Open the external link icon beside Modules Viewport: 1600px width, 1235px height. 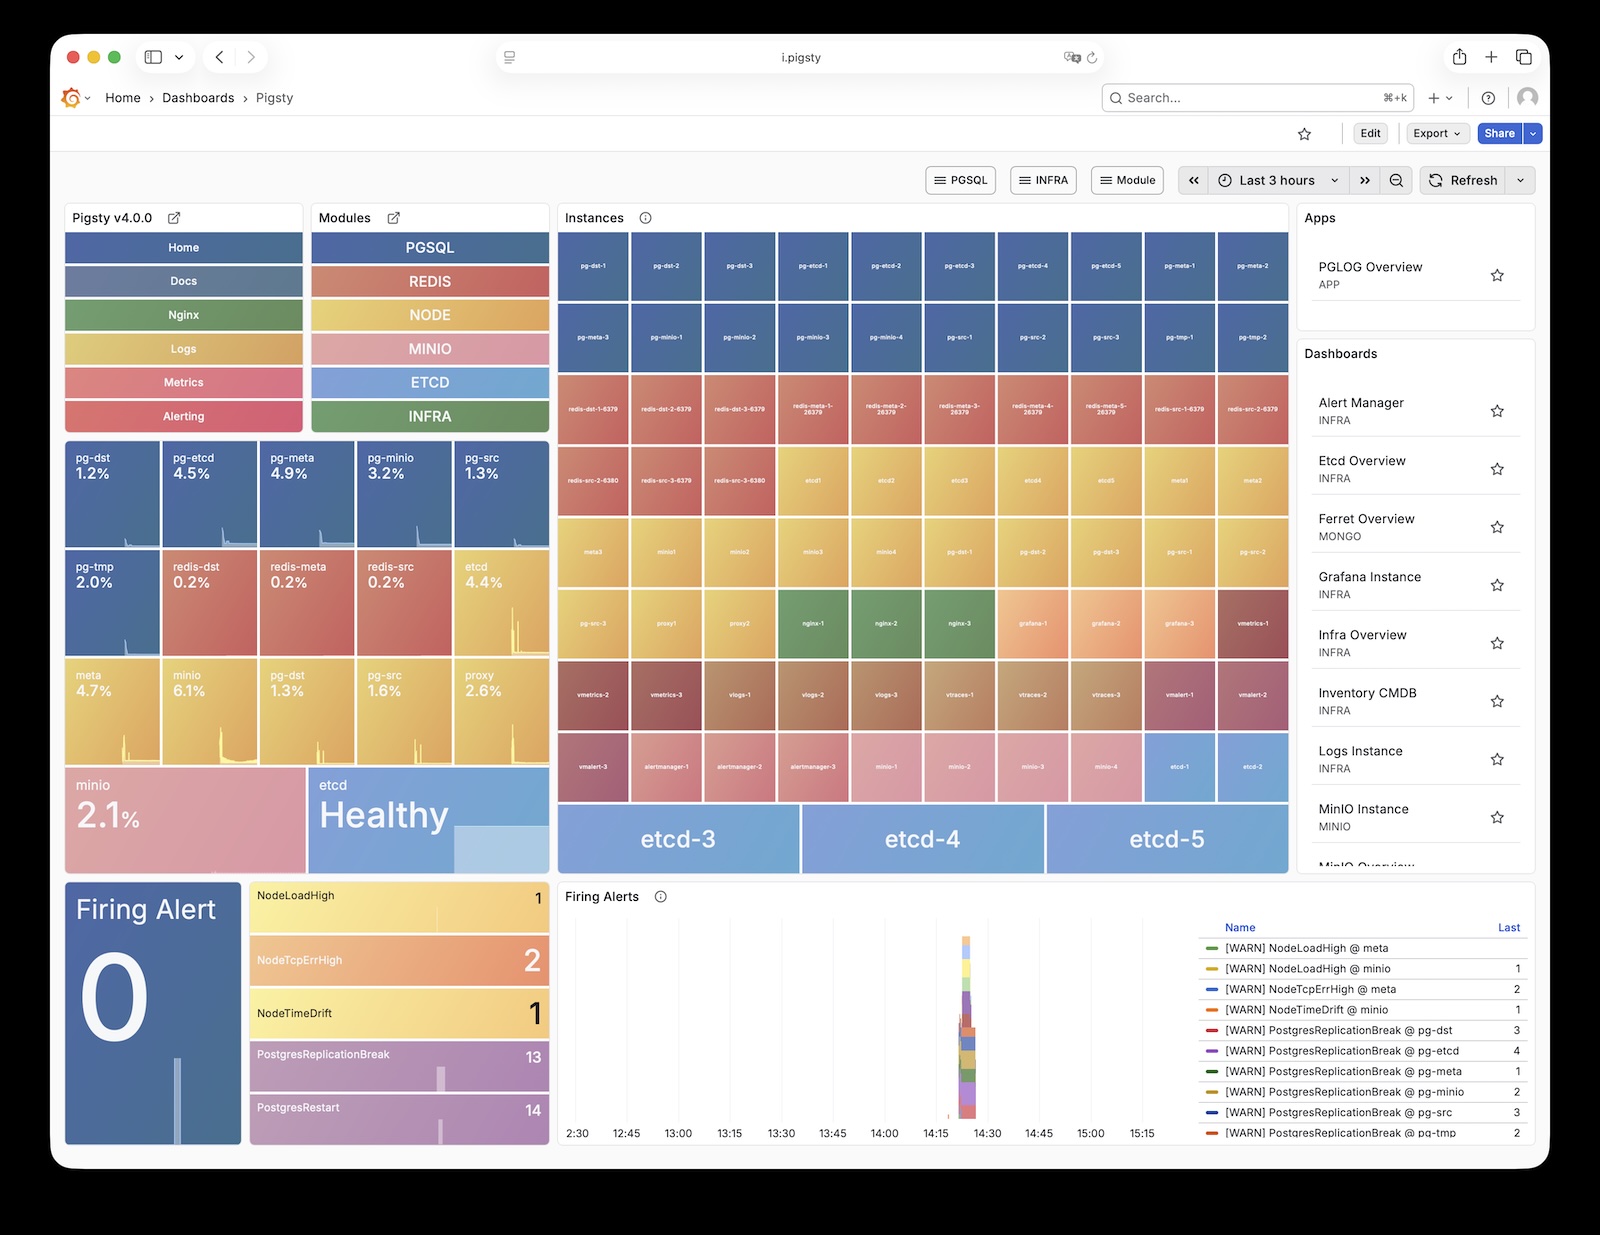click(393, 218)
